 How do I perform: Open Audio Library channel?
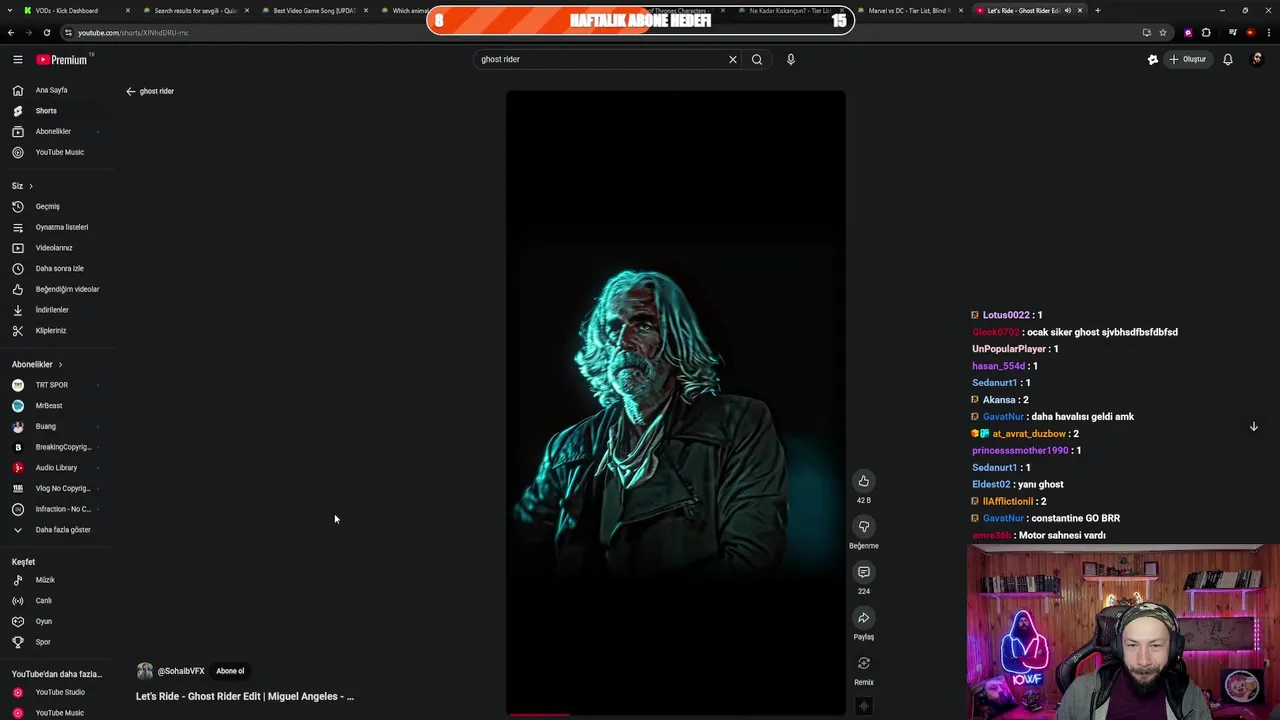(56, 468)
